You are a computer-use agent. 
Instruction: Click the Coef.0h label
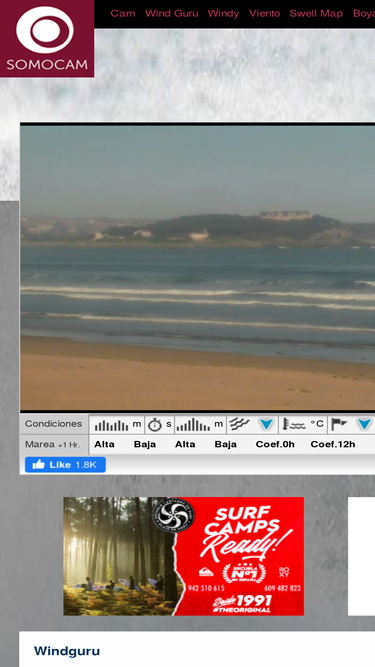tap(275, 445)
